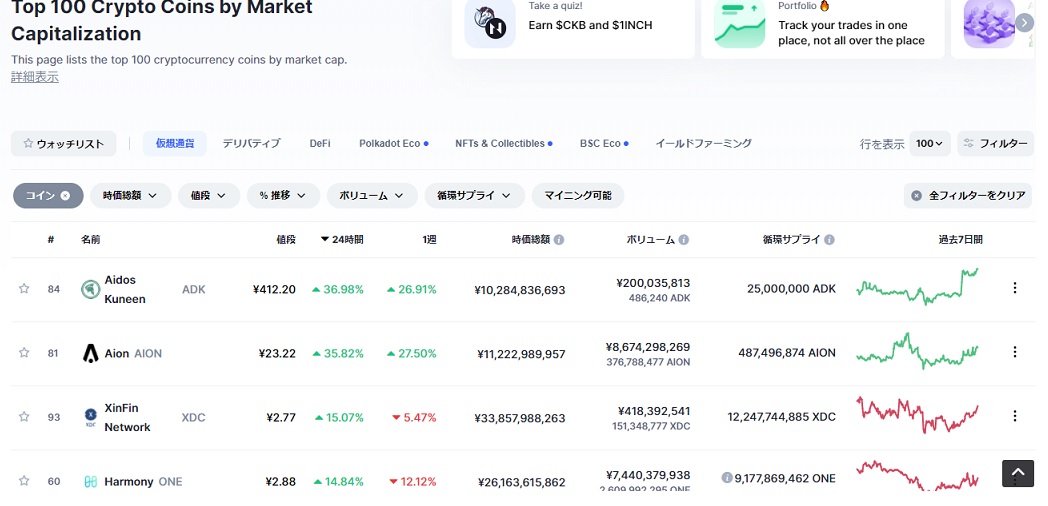This screenshot has width=1048, height=506.
Task: Open the Aidos Kuneen coin name link
Action: coord(125,289)
